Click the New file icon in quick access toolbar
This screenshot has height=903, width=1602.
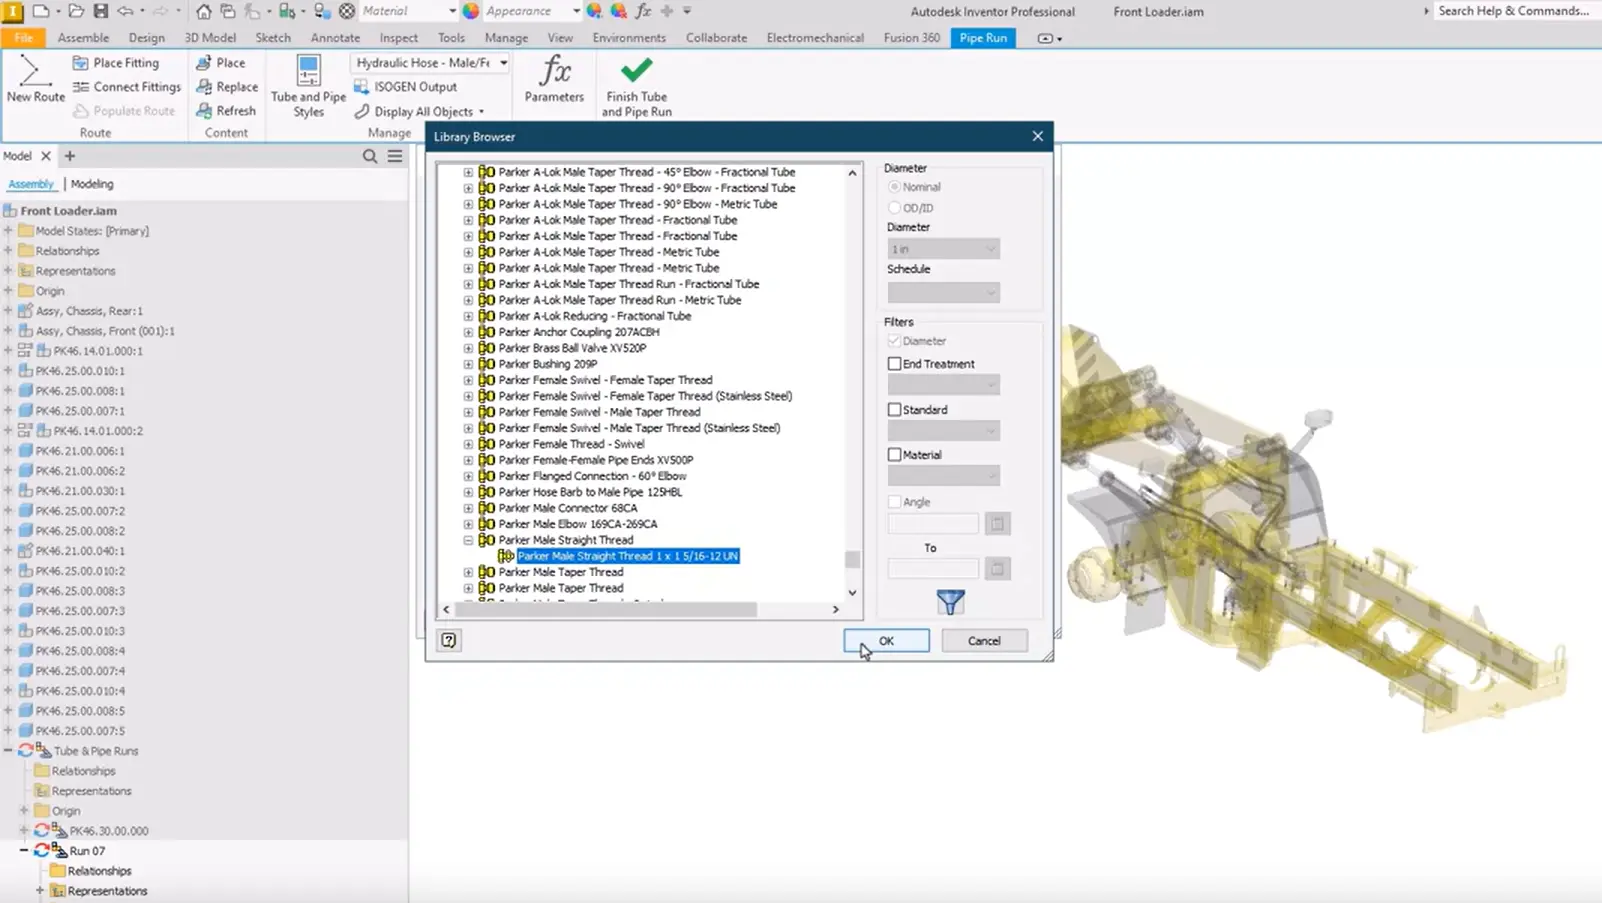coord(41,11)
